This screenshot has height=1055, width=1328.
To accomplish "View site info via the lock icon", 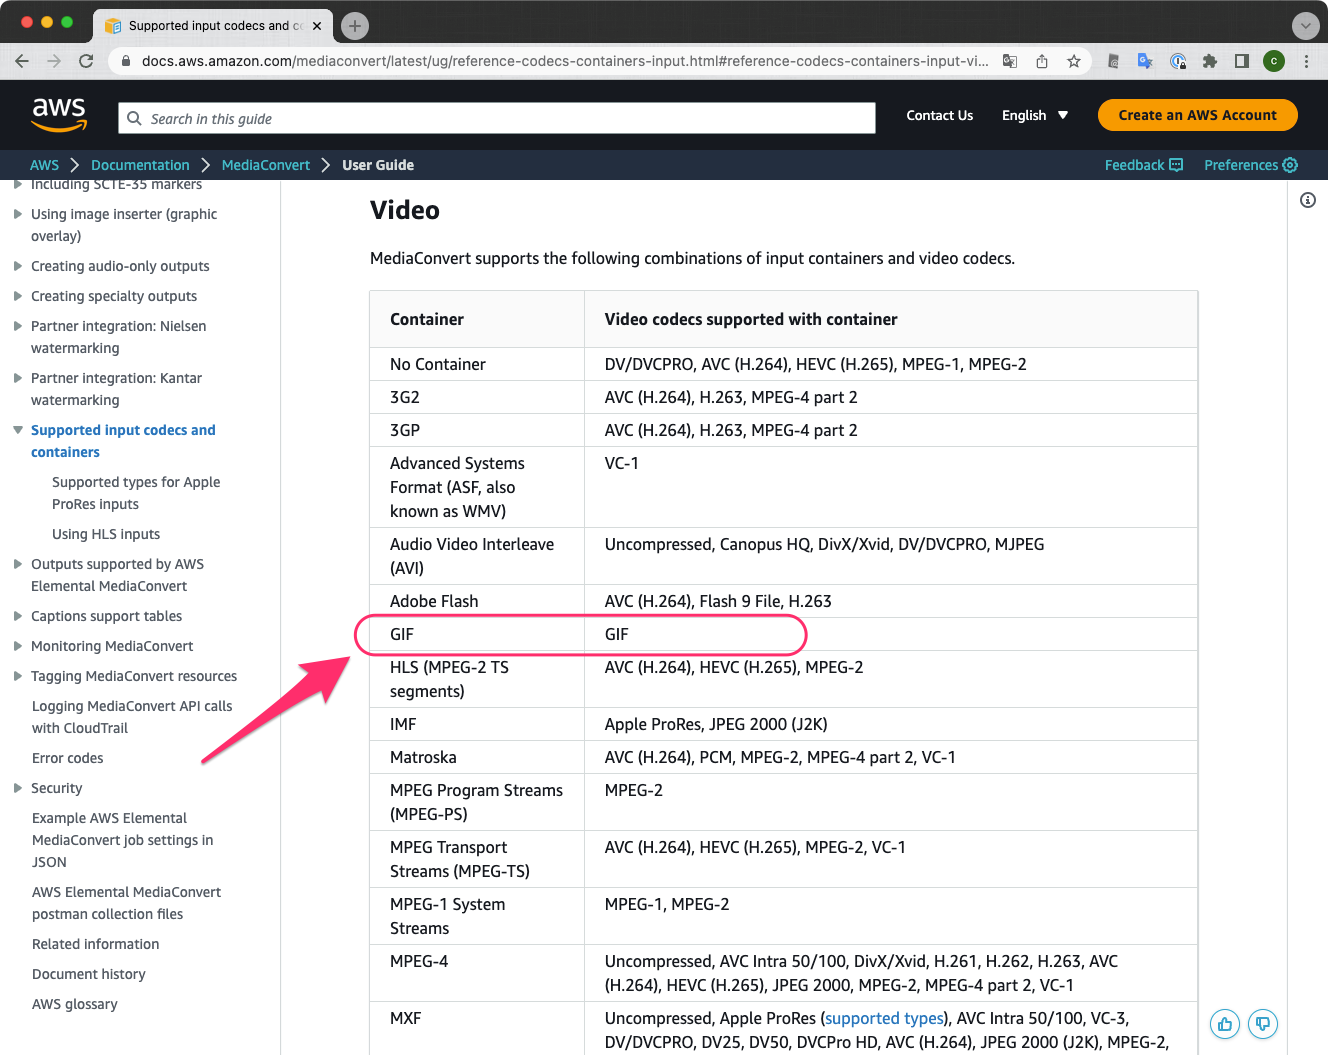I will (125, 61).
